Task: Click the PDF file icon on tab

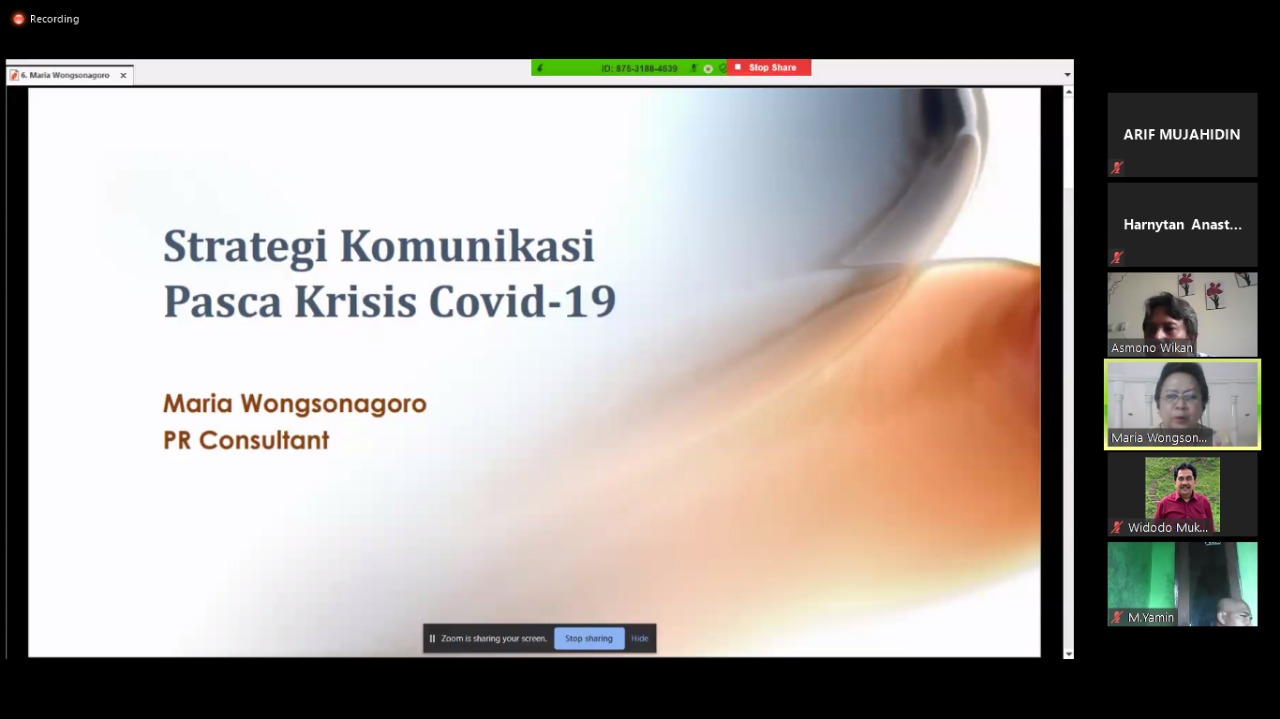Action: coord(14,76)
